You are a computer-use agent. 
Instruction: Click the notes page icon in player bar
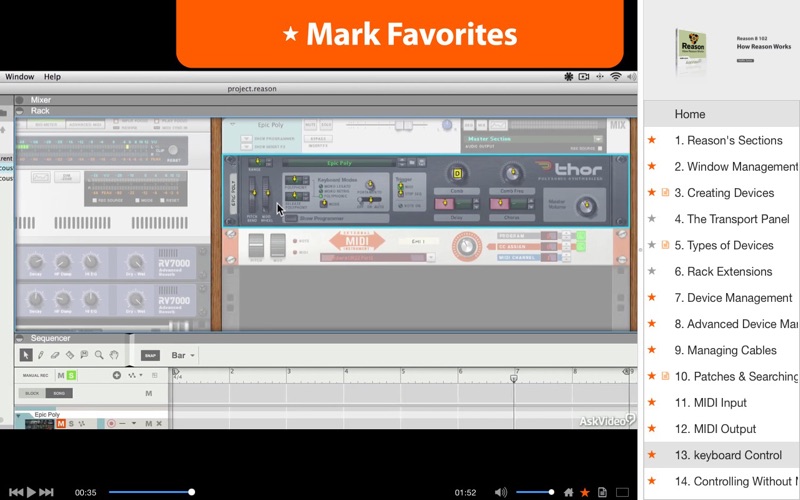tap(603, 492)
